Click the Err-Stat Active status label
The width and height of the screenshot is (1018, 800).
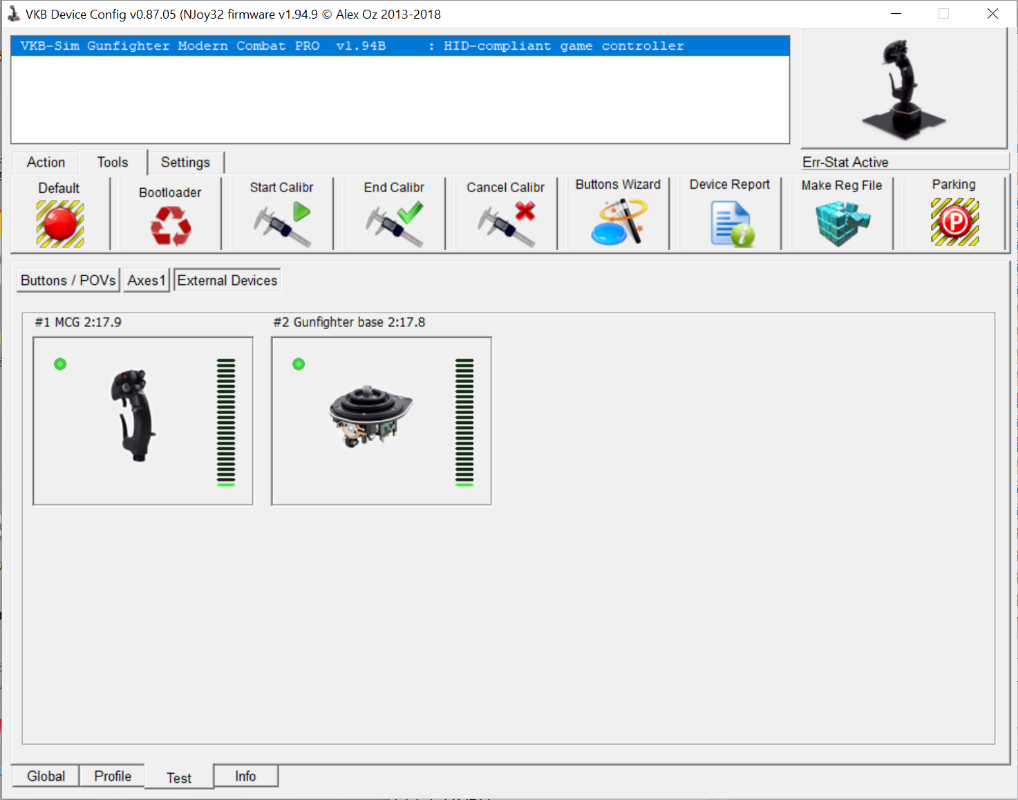(x=845, y=162)
